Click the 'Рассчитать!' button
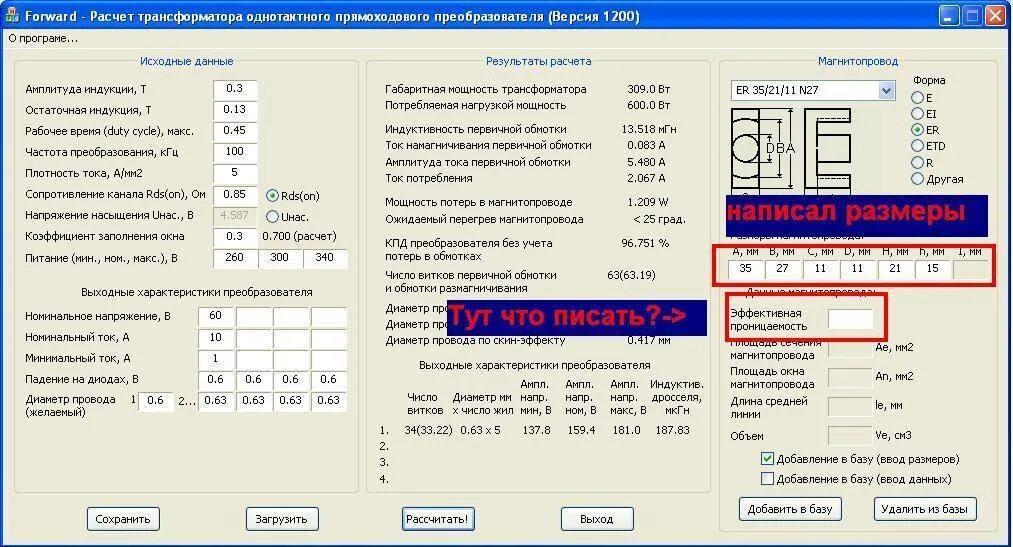This screenshot has width=1013, height=547. (438, 519)
